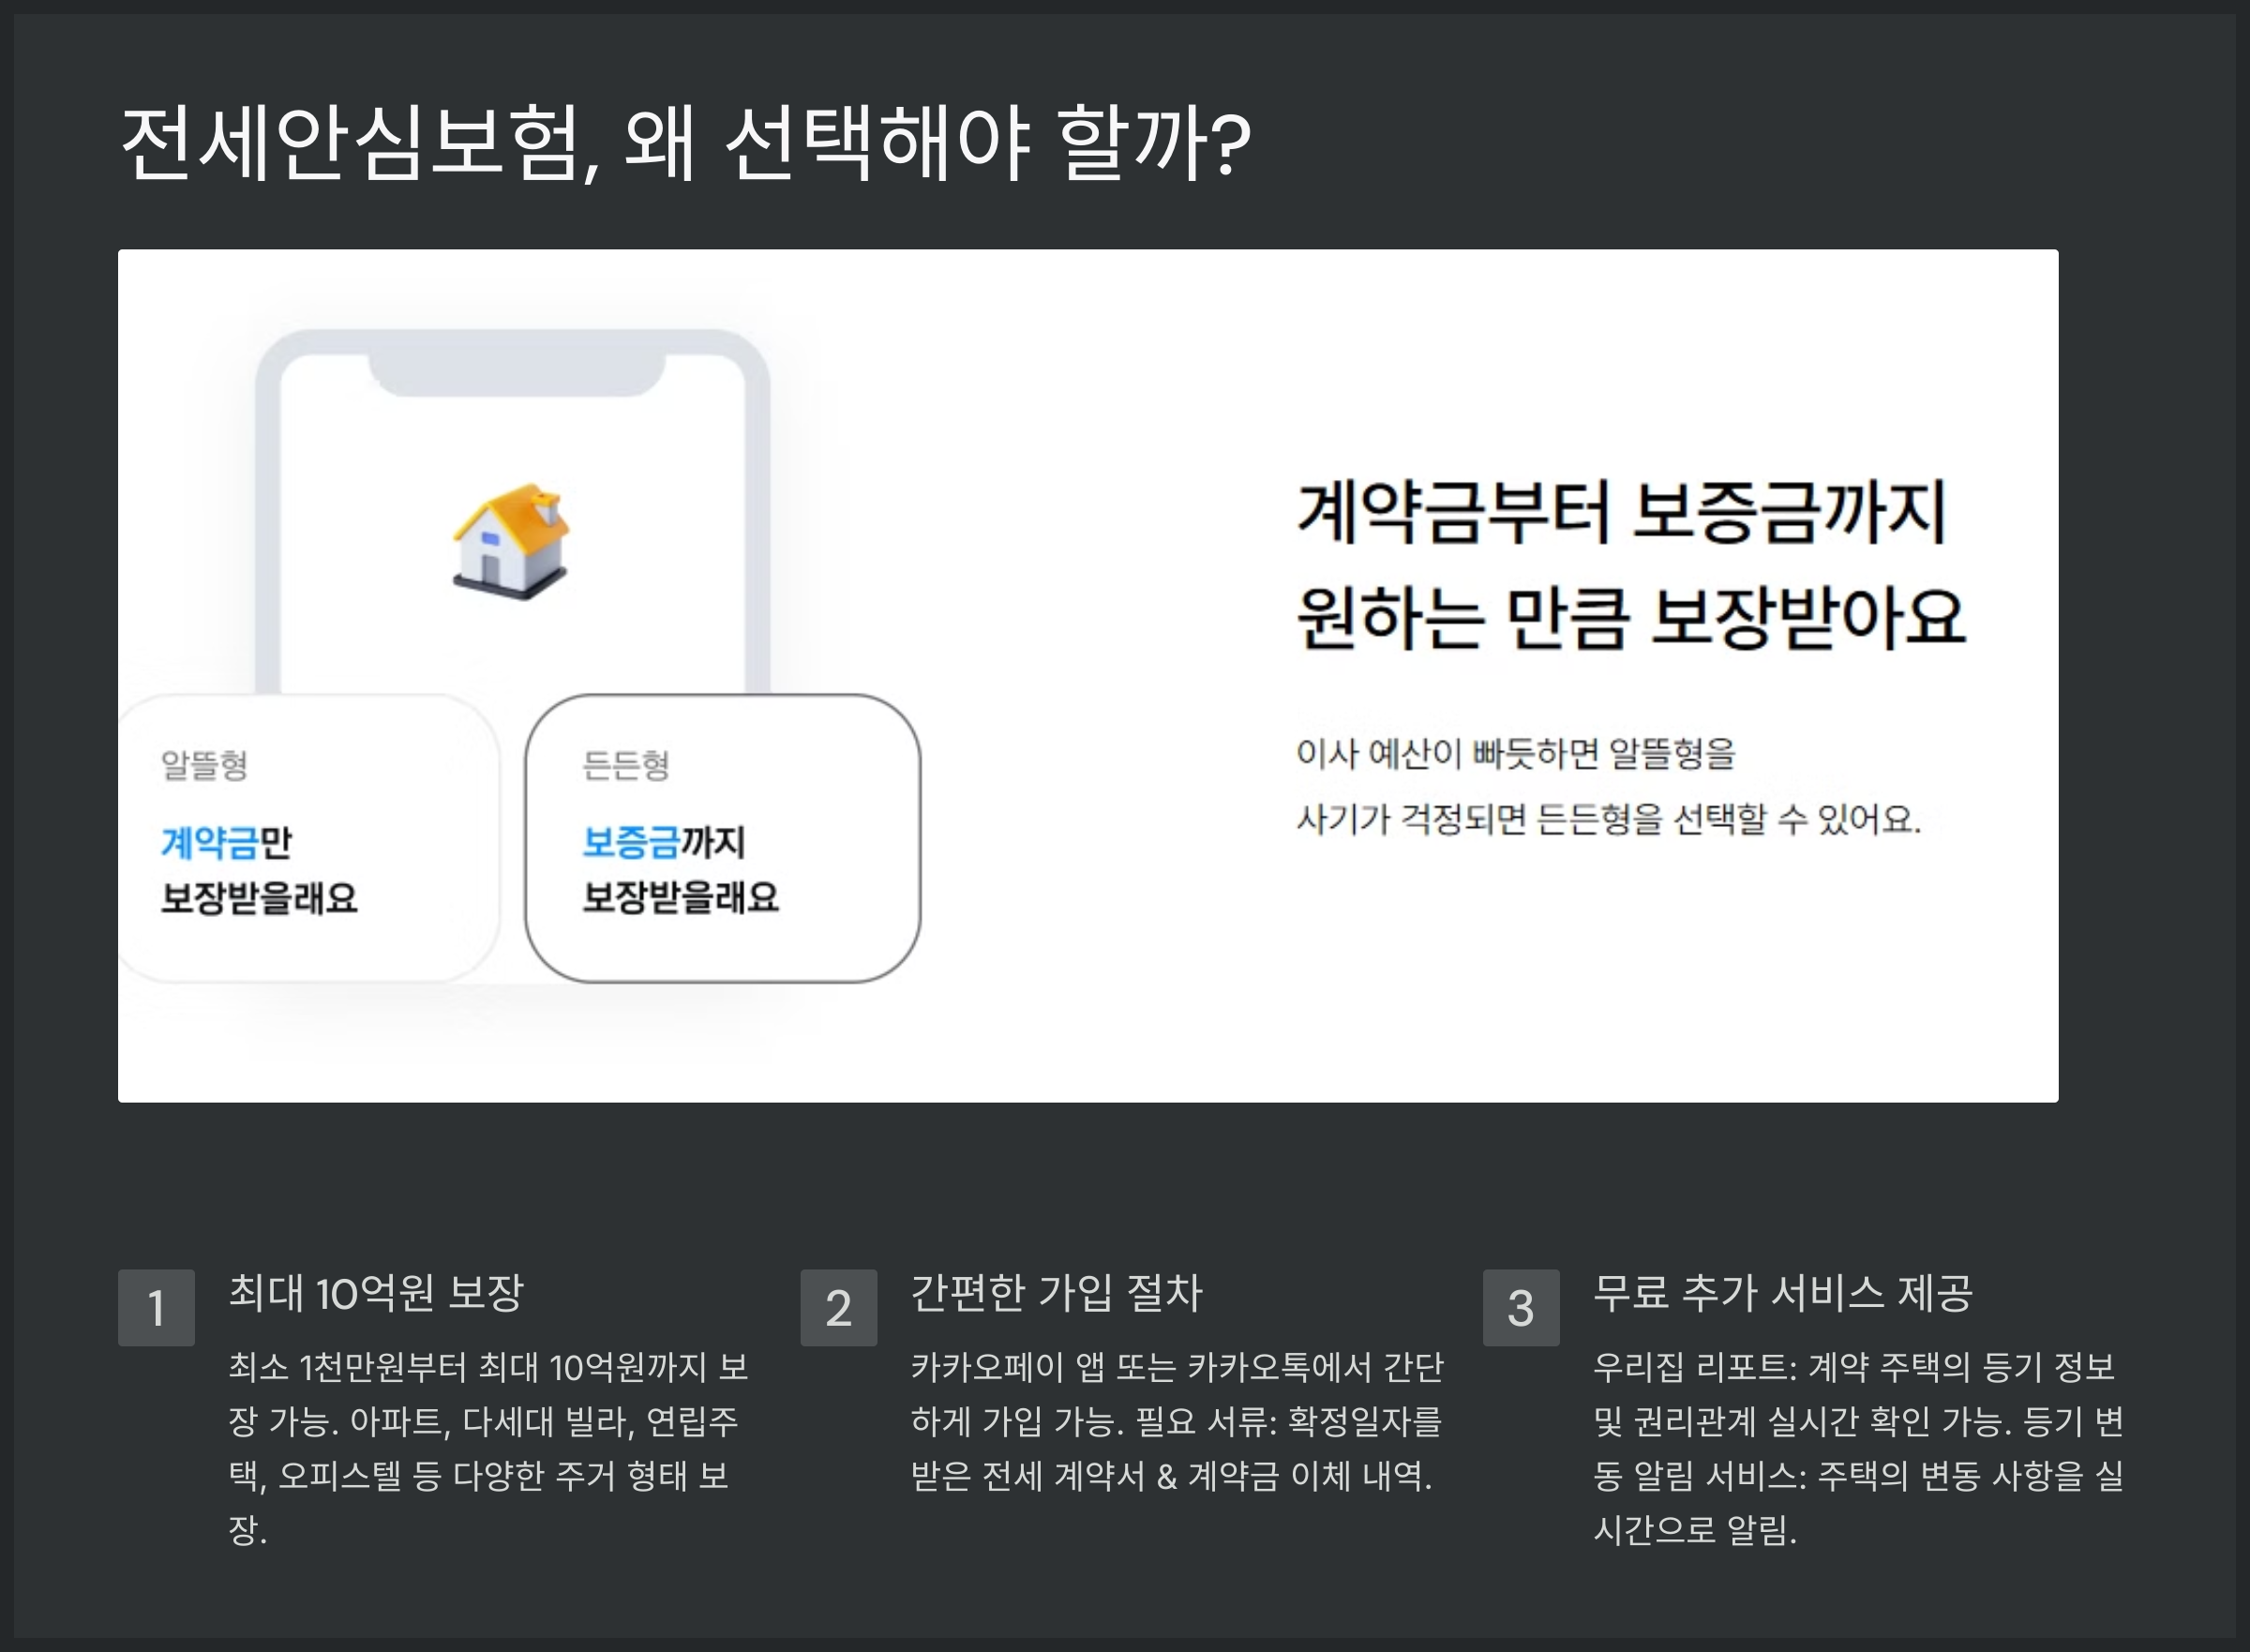Click the 무료 추가 서비스 제공 heading
Screen dimensions: 2250x1652
1782,1292
